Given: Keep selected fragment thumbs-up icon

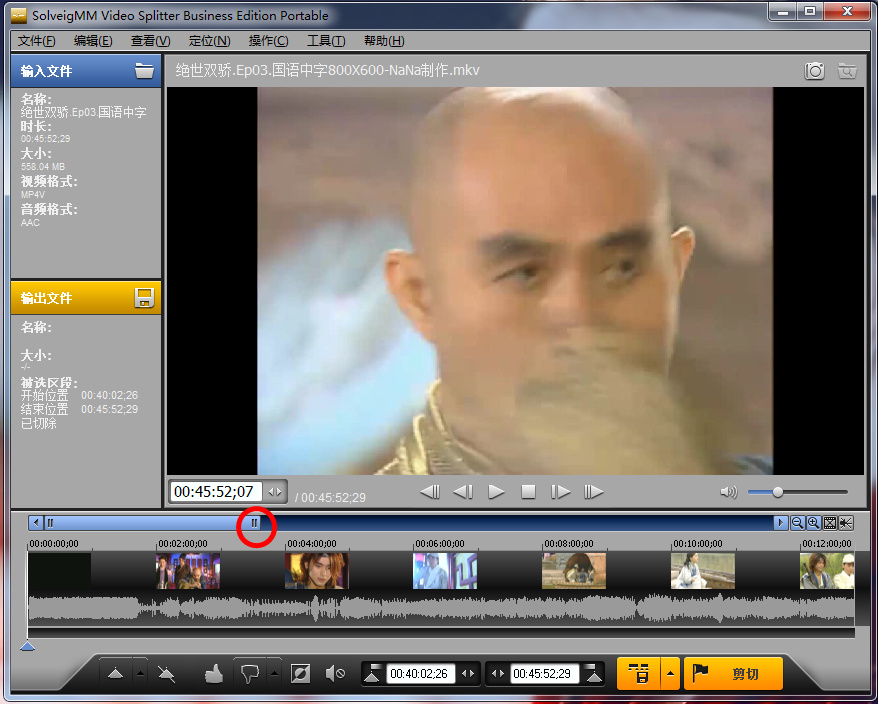Looking at the screenshot, I should [213, 673].
